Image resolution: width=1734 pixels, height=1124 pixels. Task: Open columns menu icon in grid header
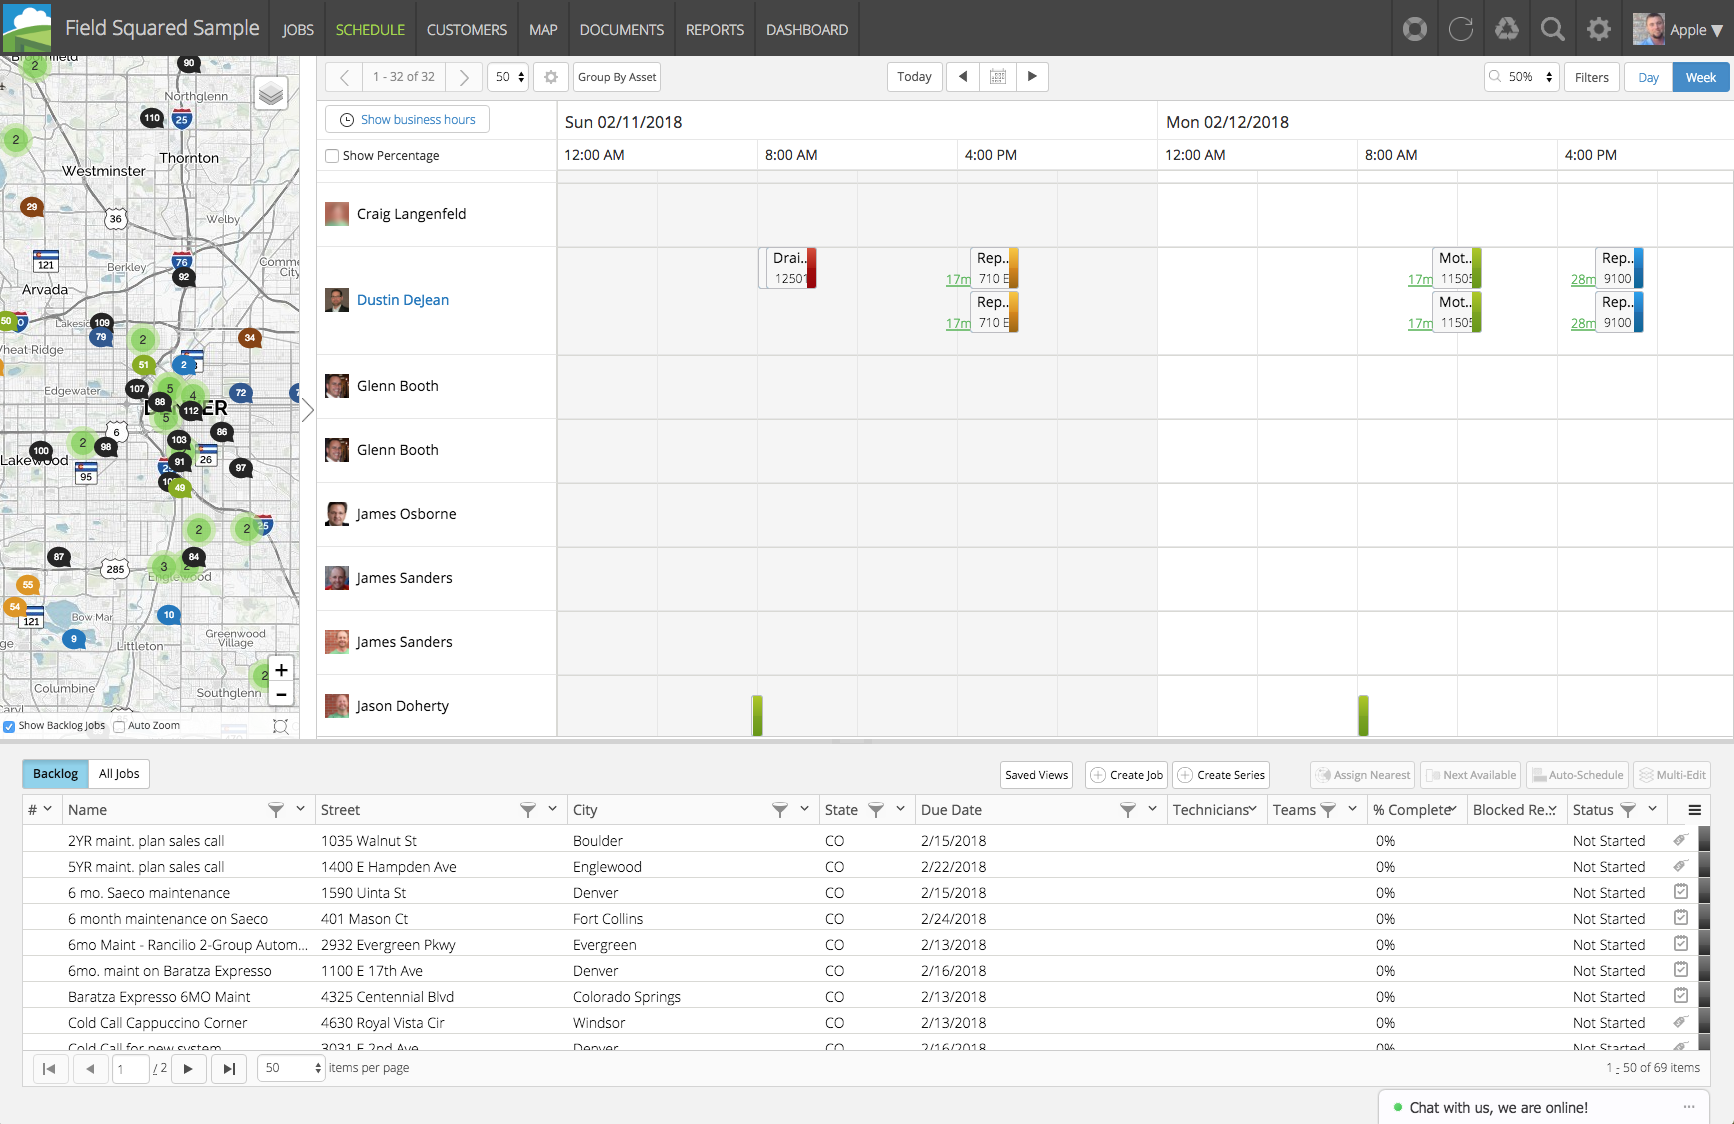(x=1694, y=810)
